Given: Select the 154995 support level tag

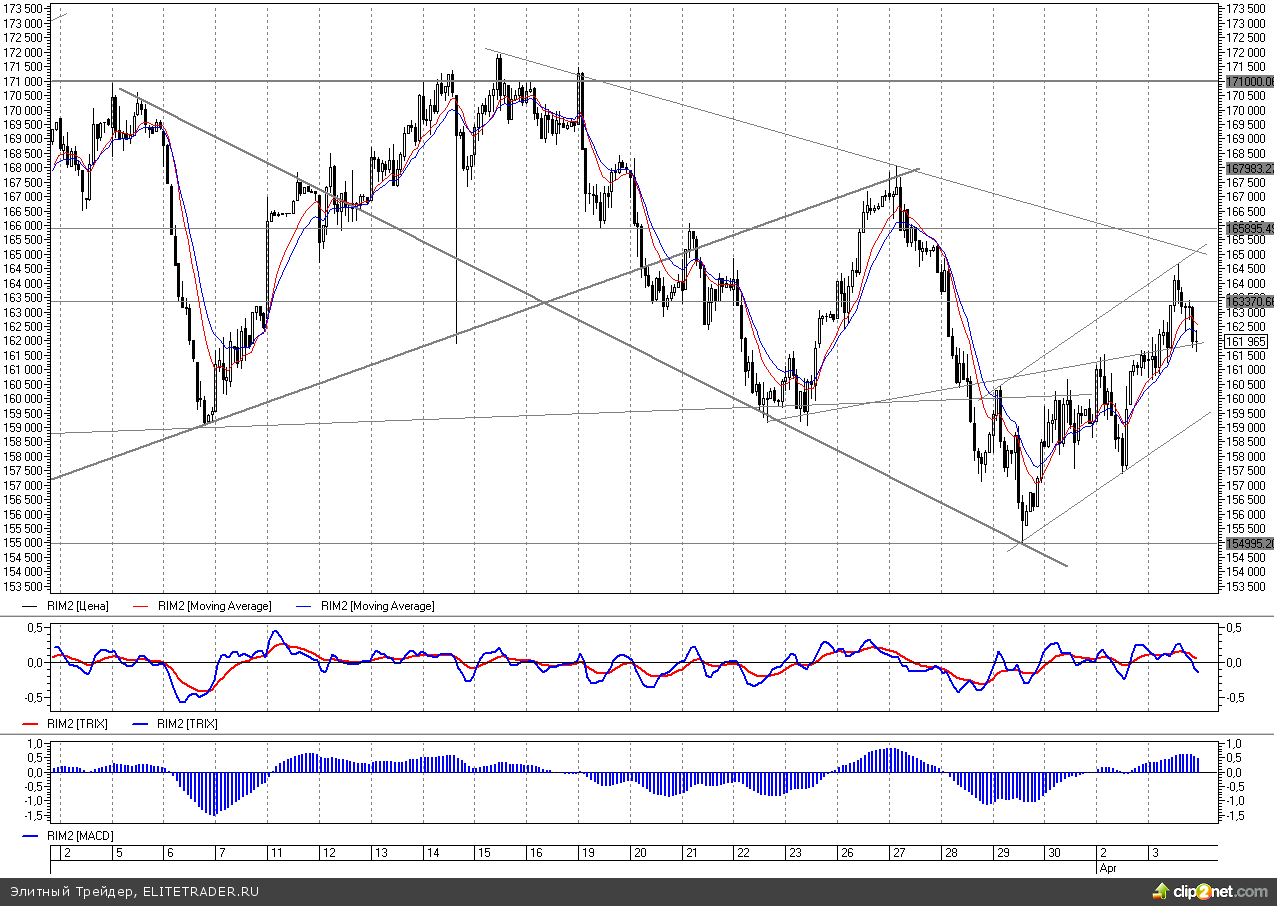Looking at the screenshot, I should (1249, 543).
